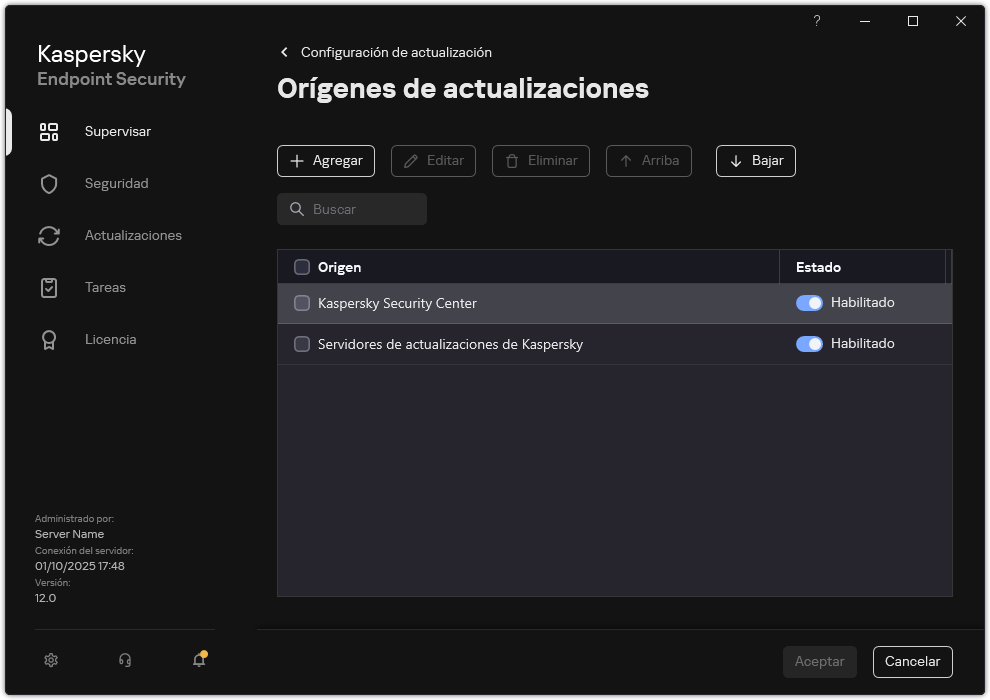Click the Agregar button
Image resolution: width=990 pixels, height=700 pixels.
click(x=325, y=161)
